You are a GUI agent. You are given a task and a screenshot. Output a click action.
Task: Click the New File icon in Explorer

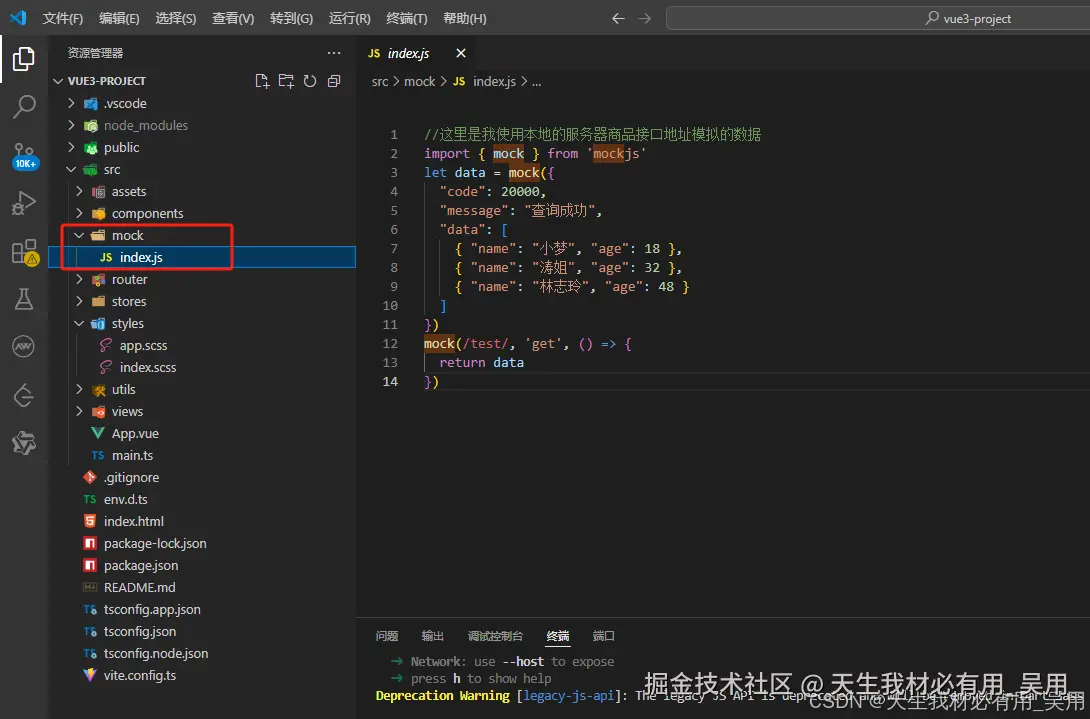click(262, 81)
